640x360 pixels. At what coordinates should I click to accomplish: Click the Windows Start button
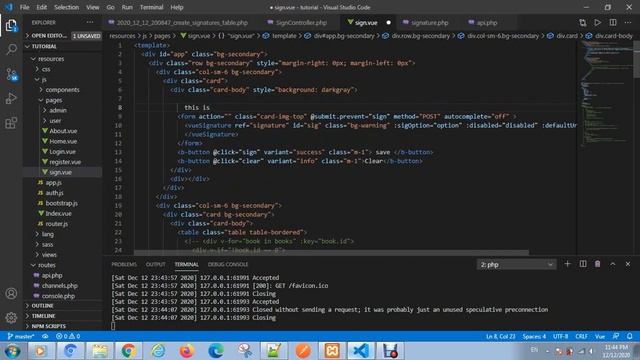pos(12,351)
